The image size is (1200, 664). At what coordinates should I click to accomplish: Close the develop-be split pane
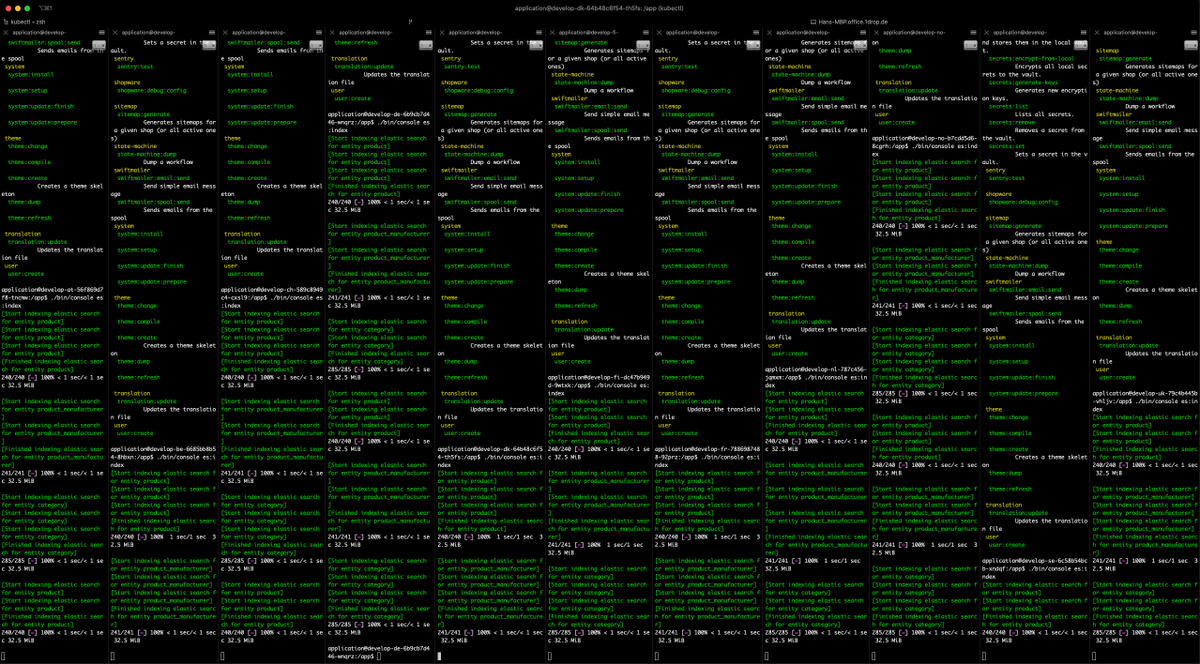(x=114, y=33)
